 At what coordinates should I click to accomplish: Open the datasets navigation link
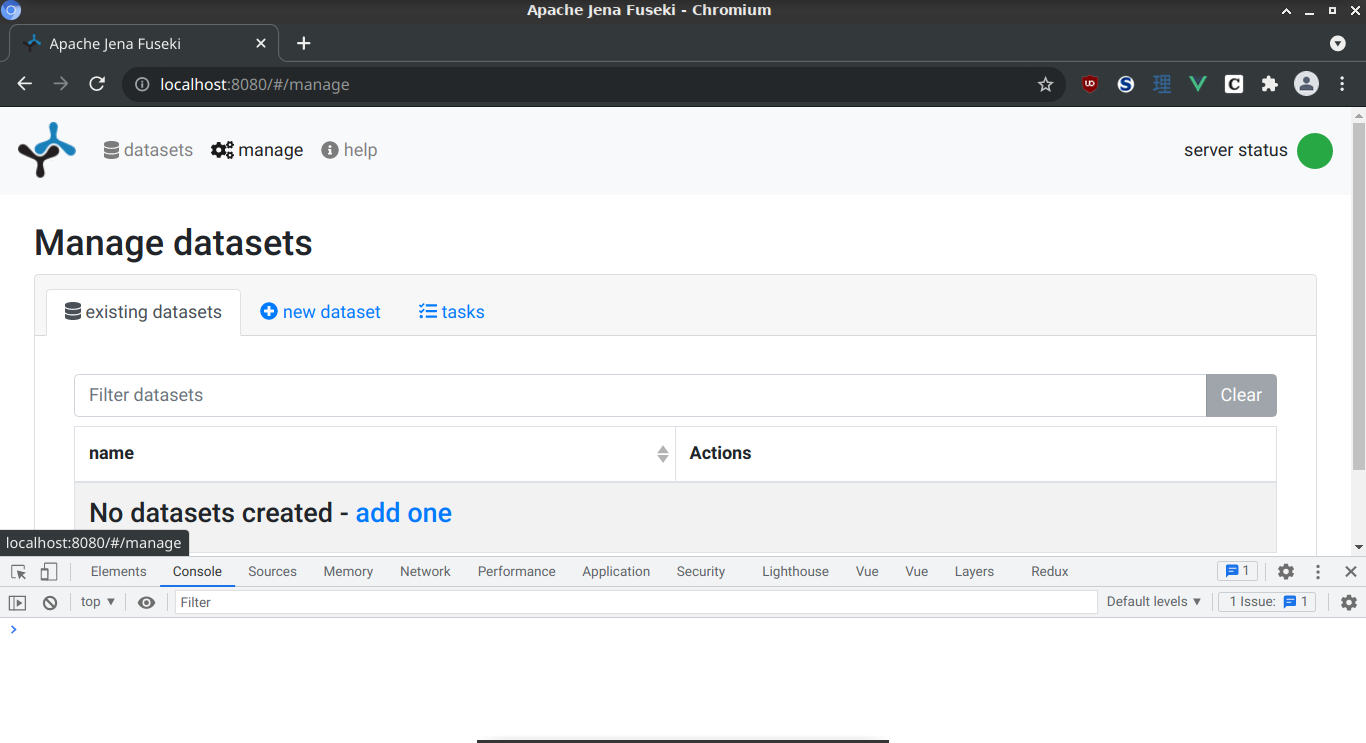[148, 150]
